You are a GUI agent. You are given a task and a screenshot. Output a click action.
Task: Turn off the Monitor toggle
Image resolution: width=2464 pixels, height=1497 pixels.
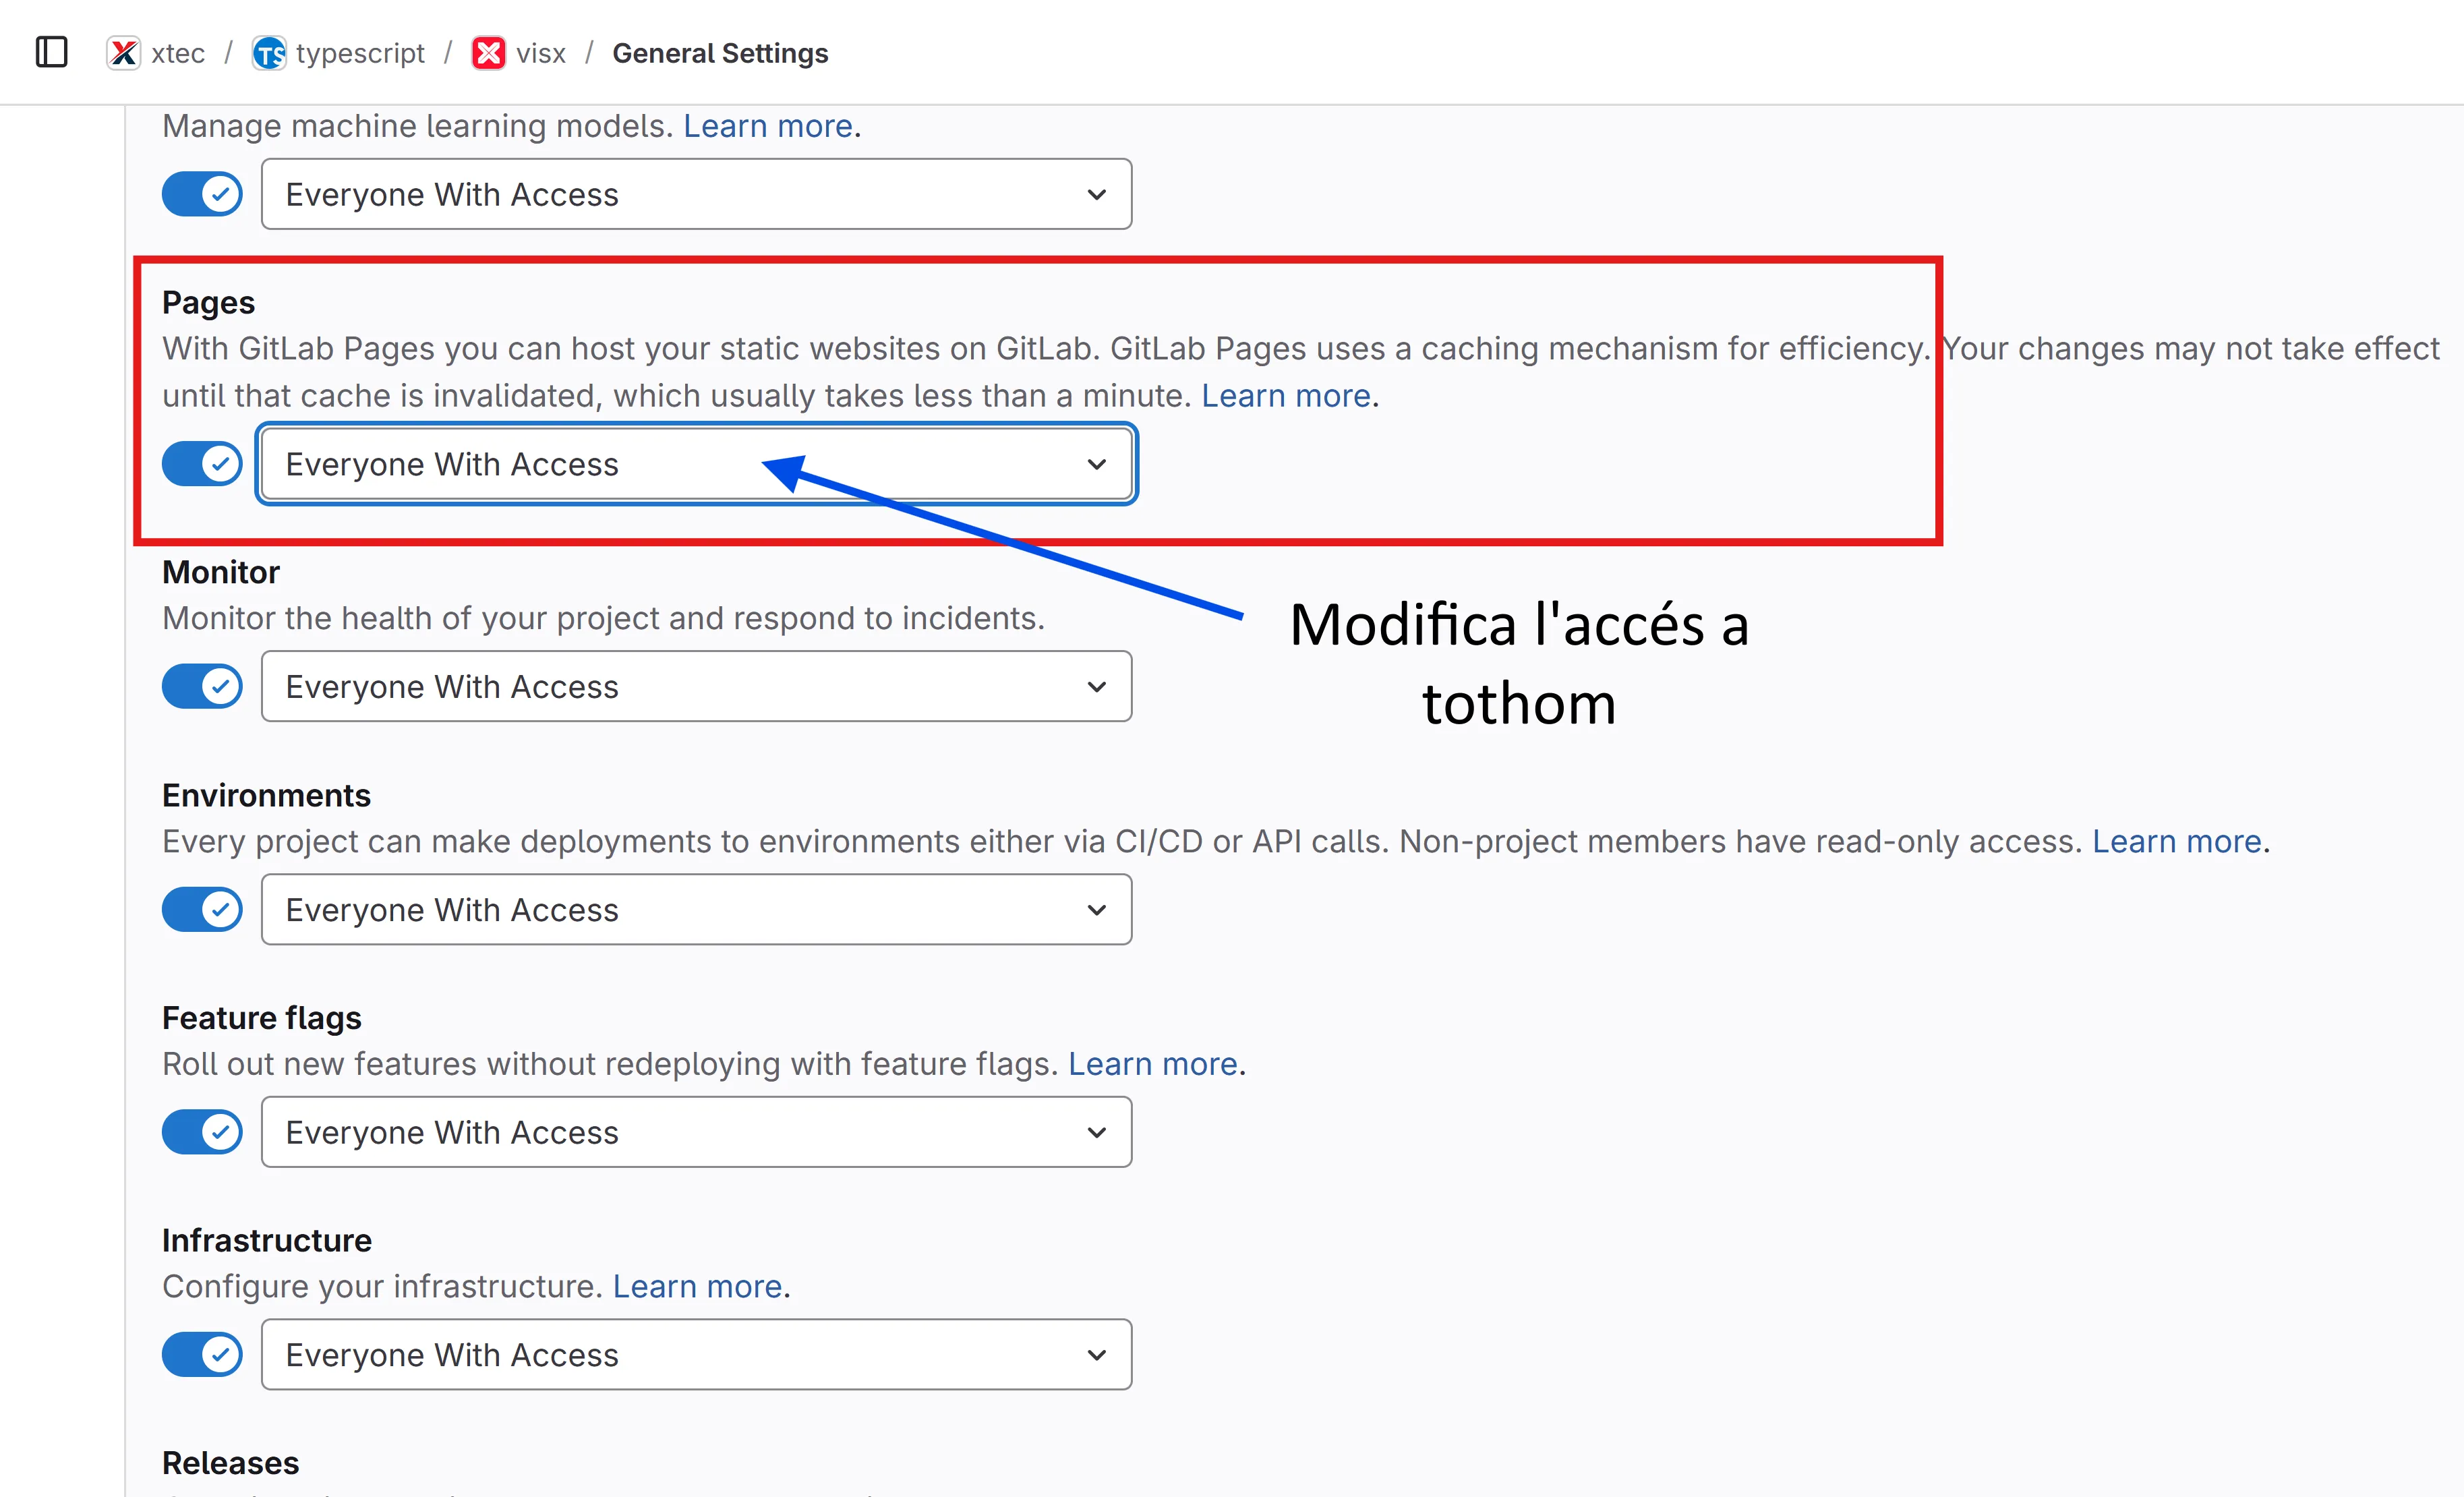(202, 687)
